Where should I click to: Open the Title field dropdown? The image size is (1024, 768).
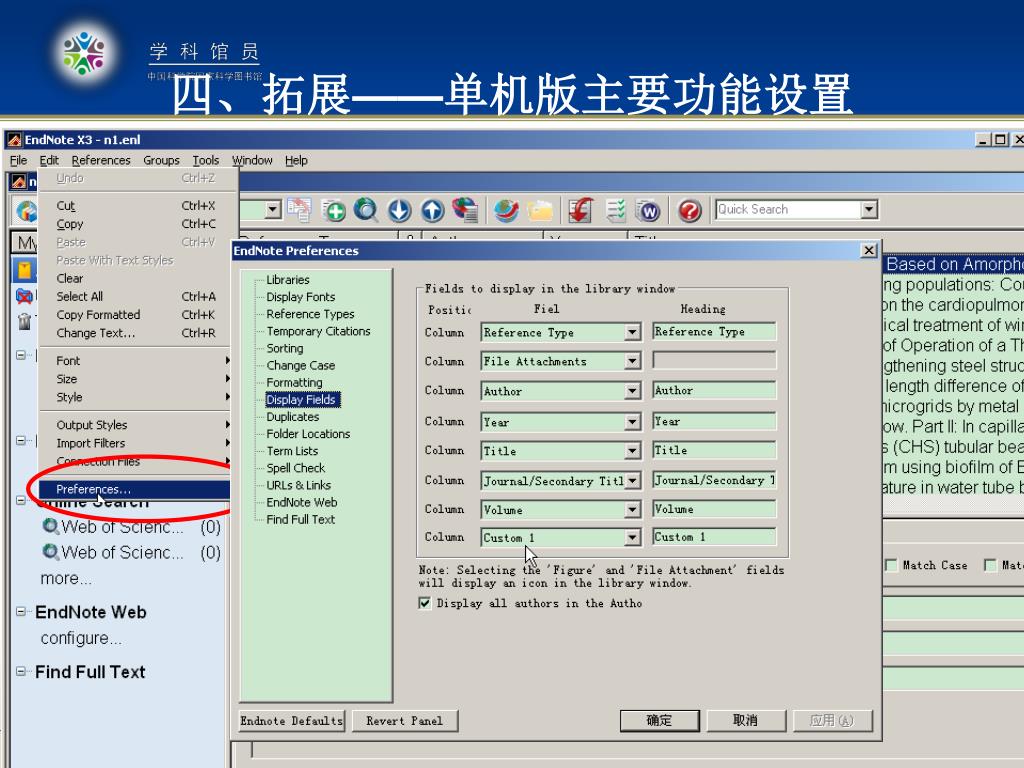632,451
